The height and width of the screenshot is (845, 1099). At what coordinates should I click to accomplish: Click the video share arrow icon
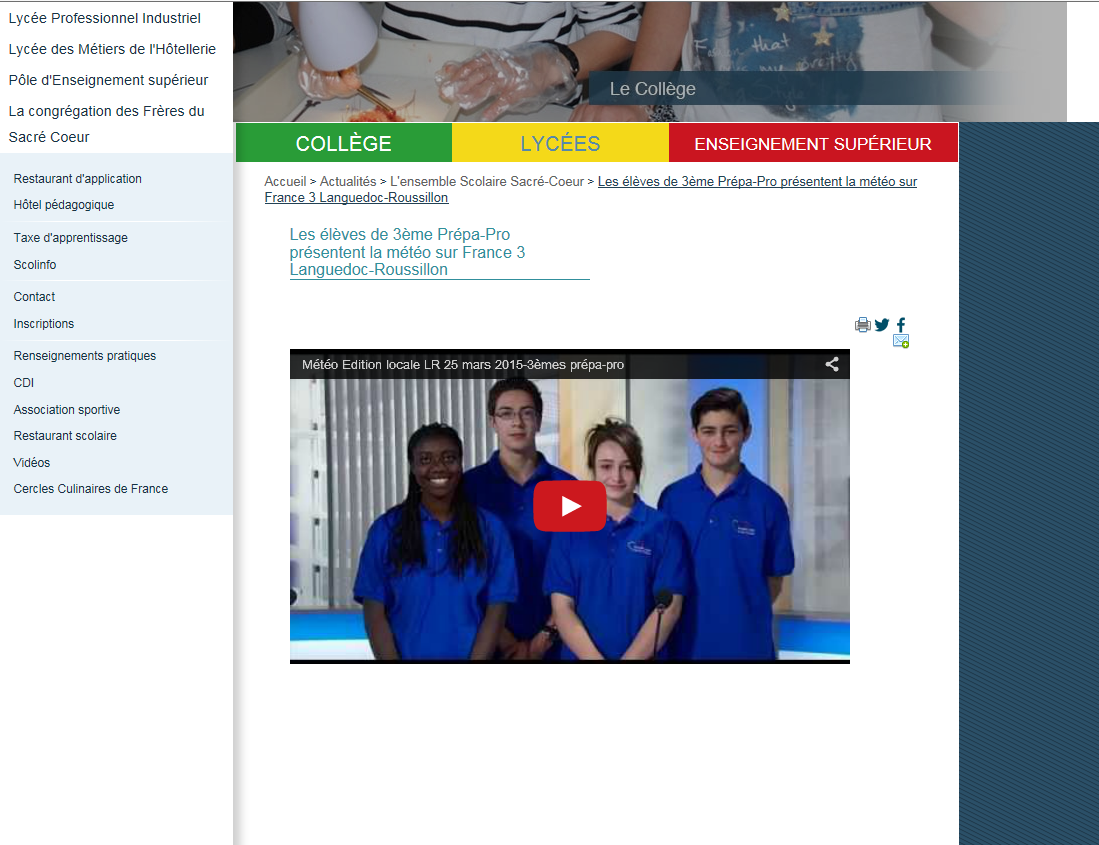point(832,364)
